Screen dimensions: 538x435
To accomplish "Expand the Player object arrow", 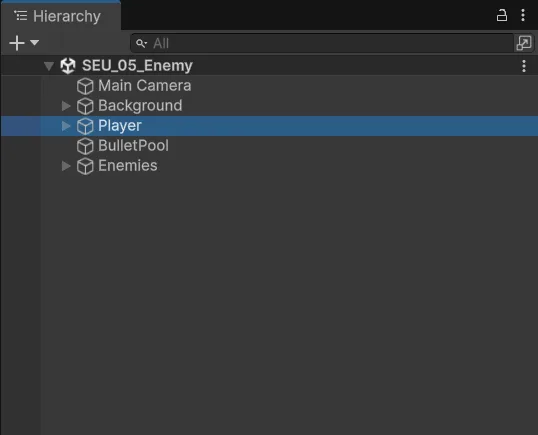I will [66, 126].
